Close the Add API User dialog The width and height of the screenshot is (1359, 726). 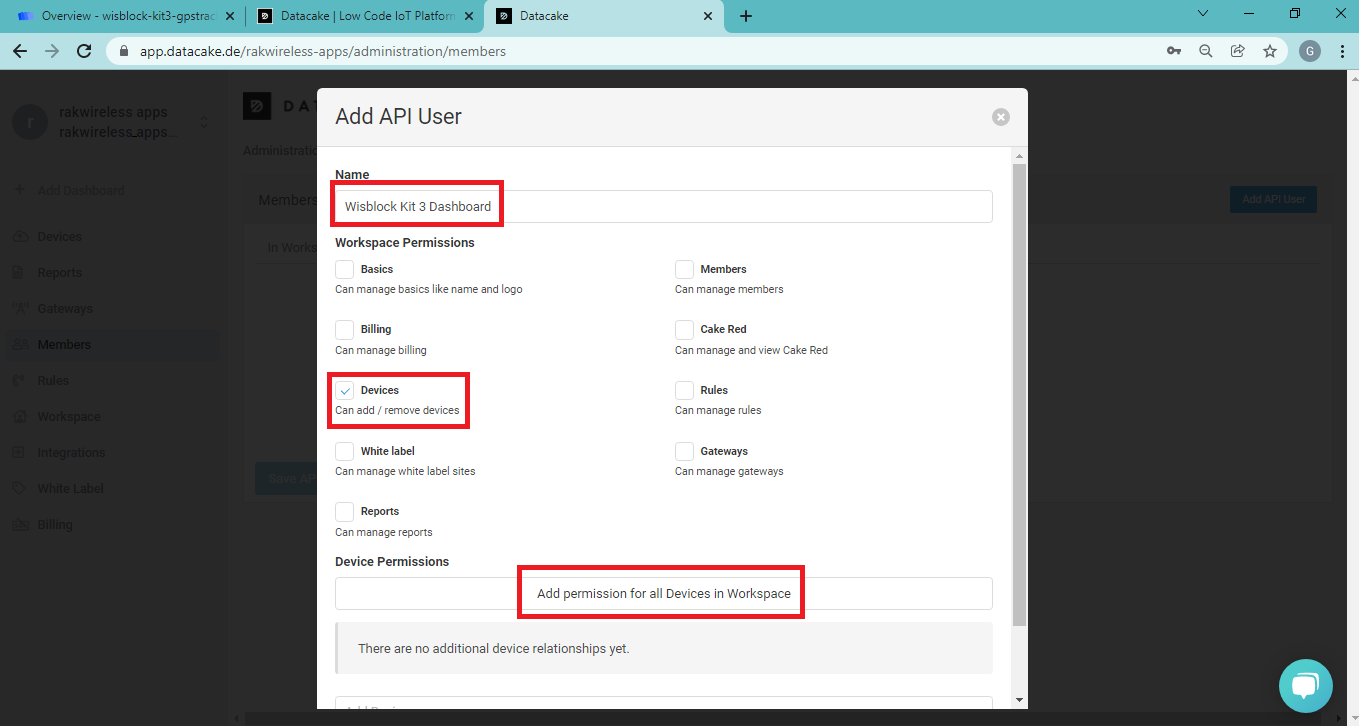[1000, 117]
